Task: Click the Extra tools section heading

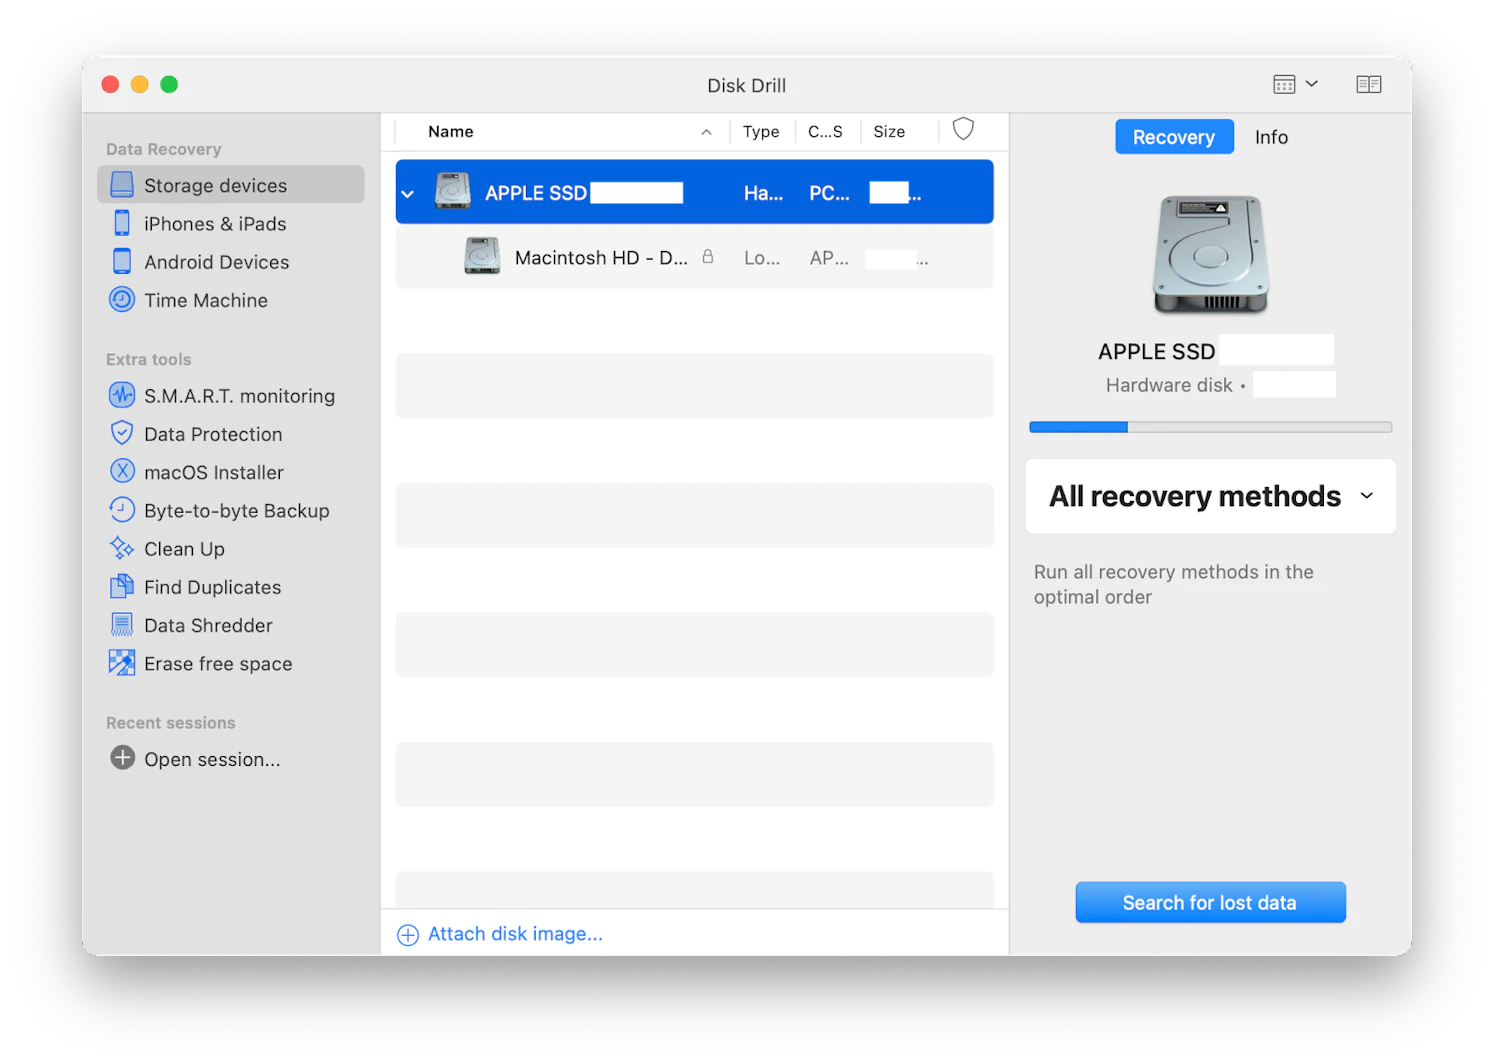Action: (148, 359)
